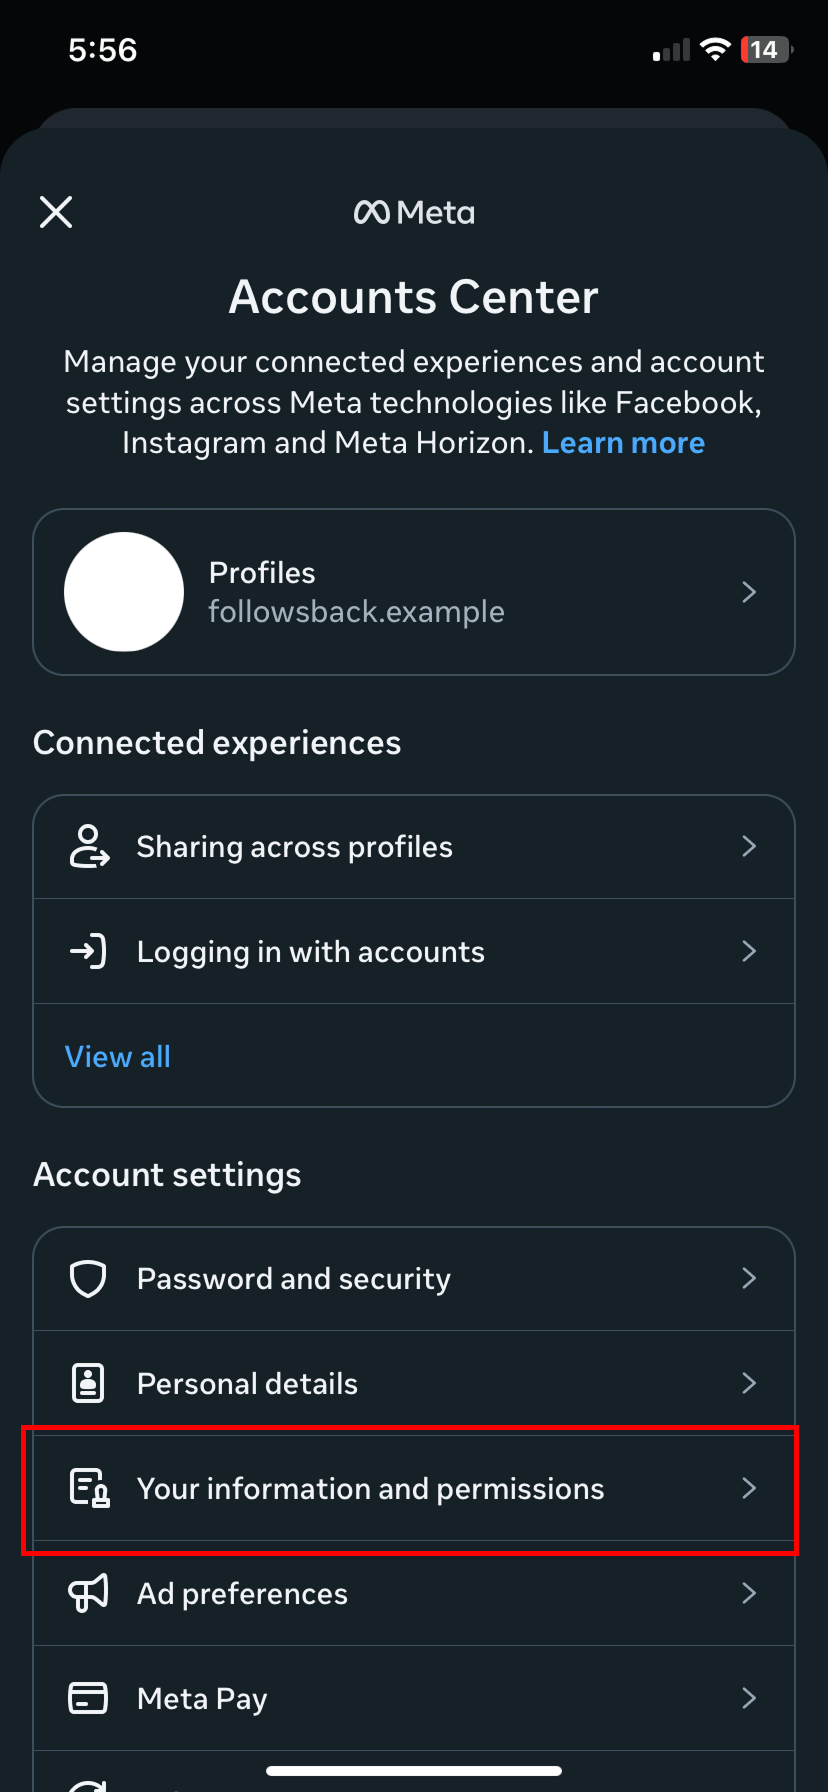
Task: Tap the Sharing across profiles person icon
Action: (88, 846)
